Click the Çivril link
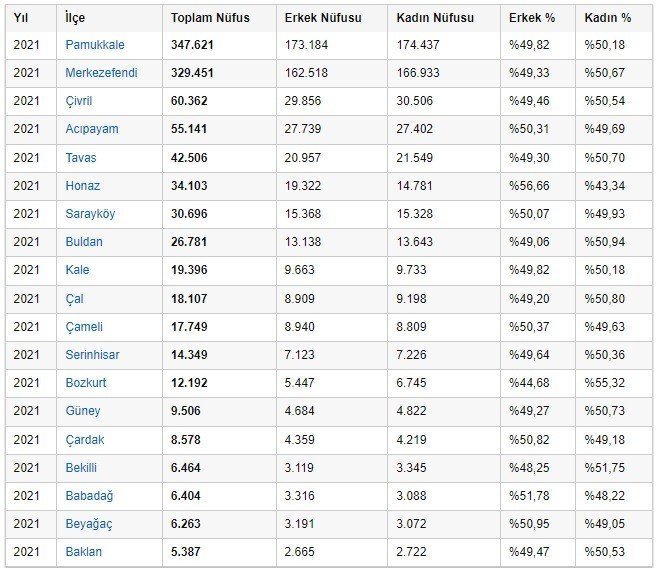Image resolution: width=658 pixels, height=568 pixels. pos(78,101)
